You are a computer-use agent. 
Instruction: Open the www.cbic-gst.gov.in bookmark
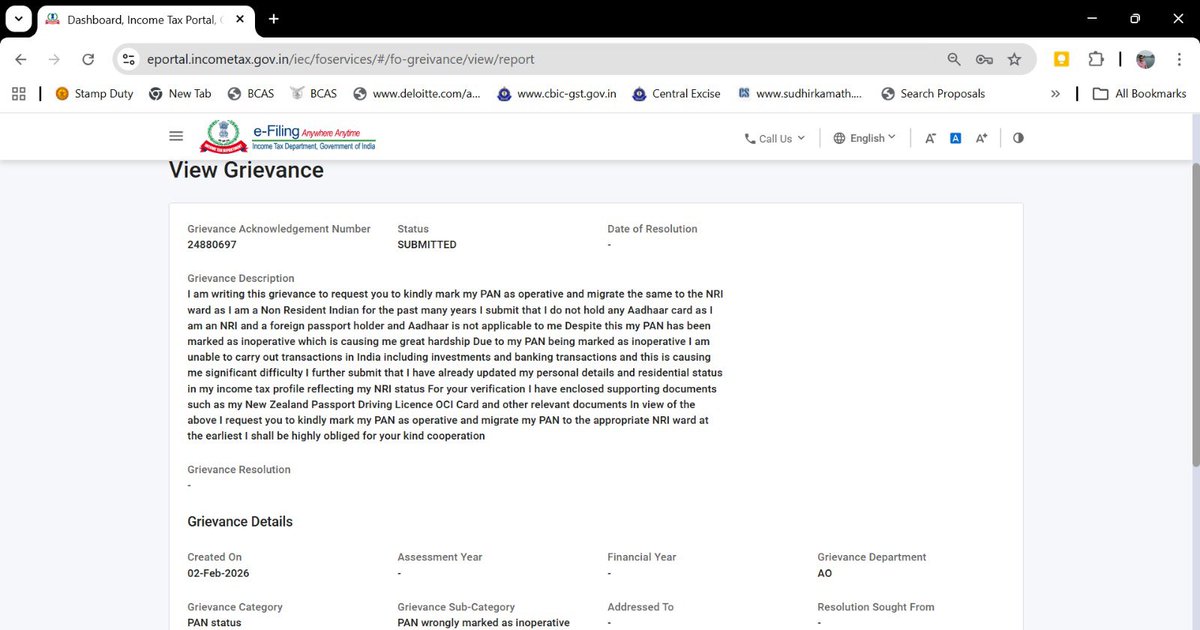556,93
